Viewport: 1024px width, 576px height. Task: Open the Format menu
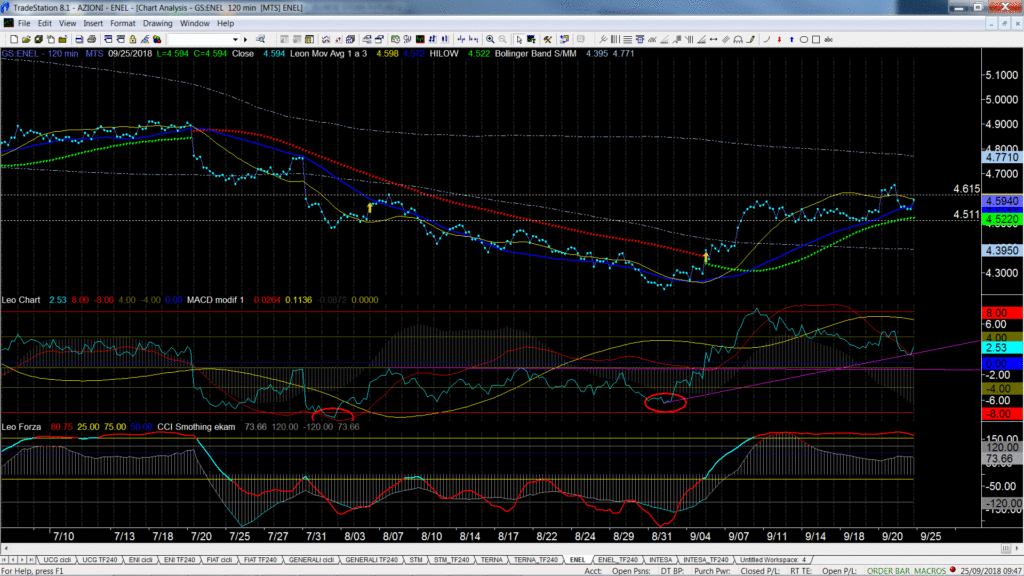[x=123, y=24]
